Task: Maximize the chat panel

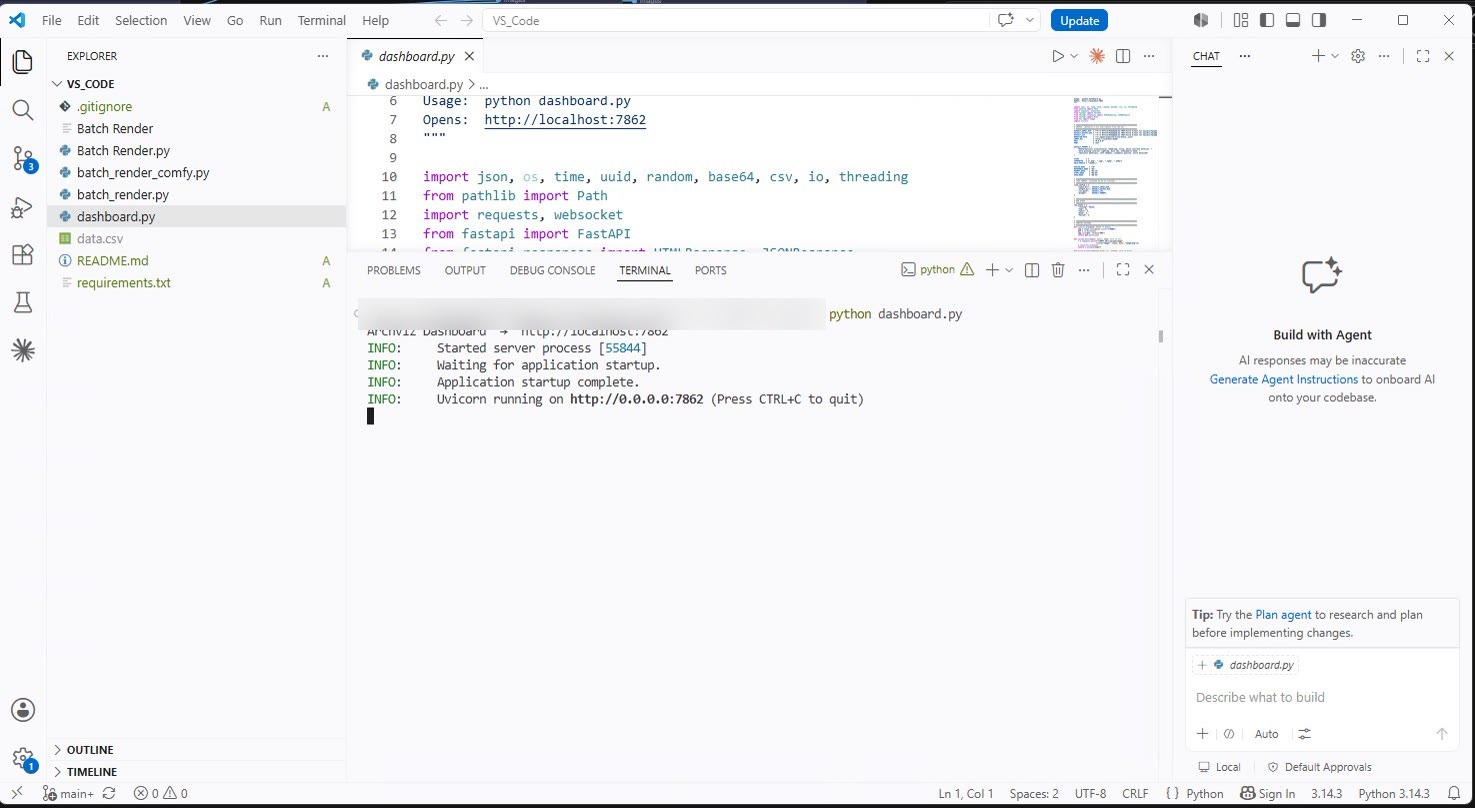Action: (x=1423, y=57)
